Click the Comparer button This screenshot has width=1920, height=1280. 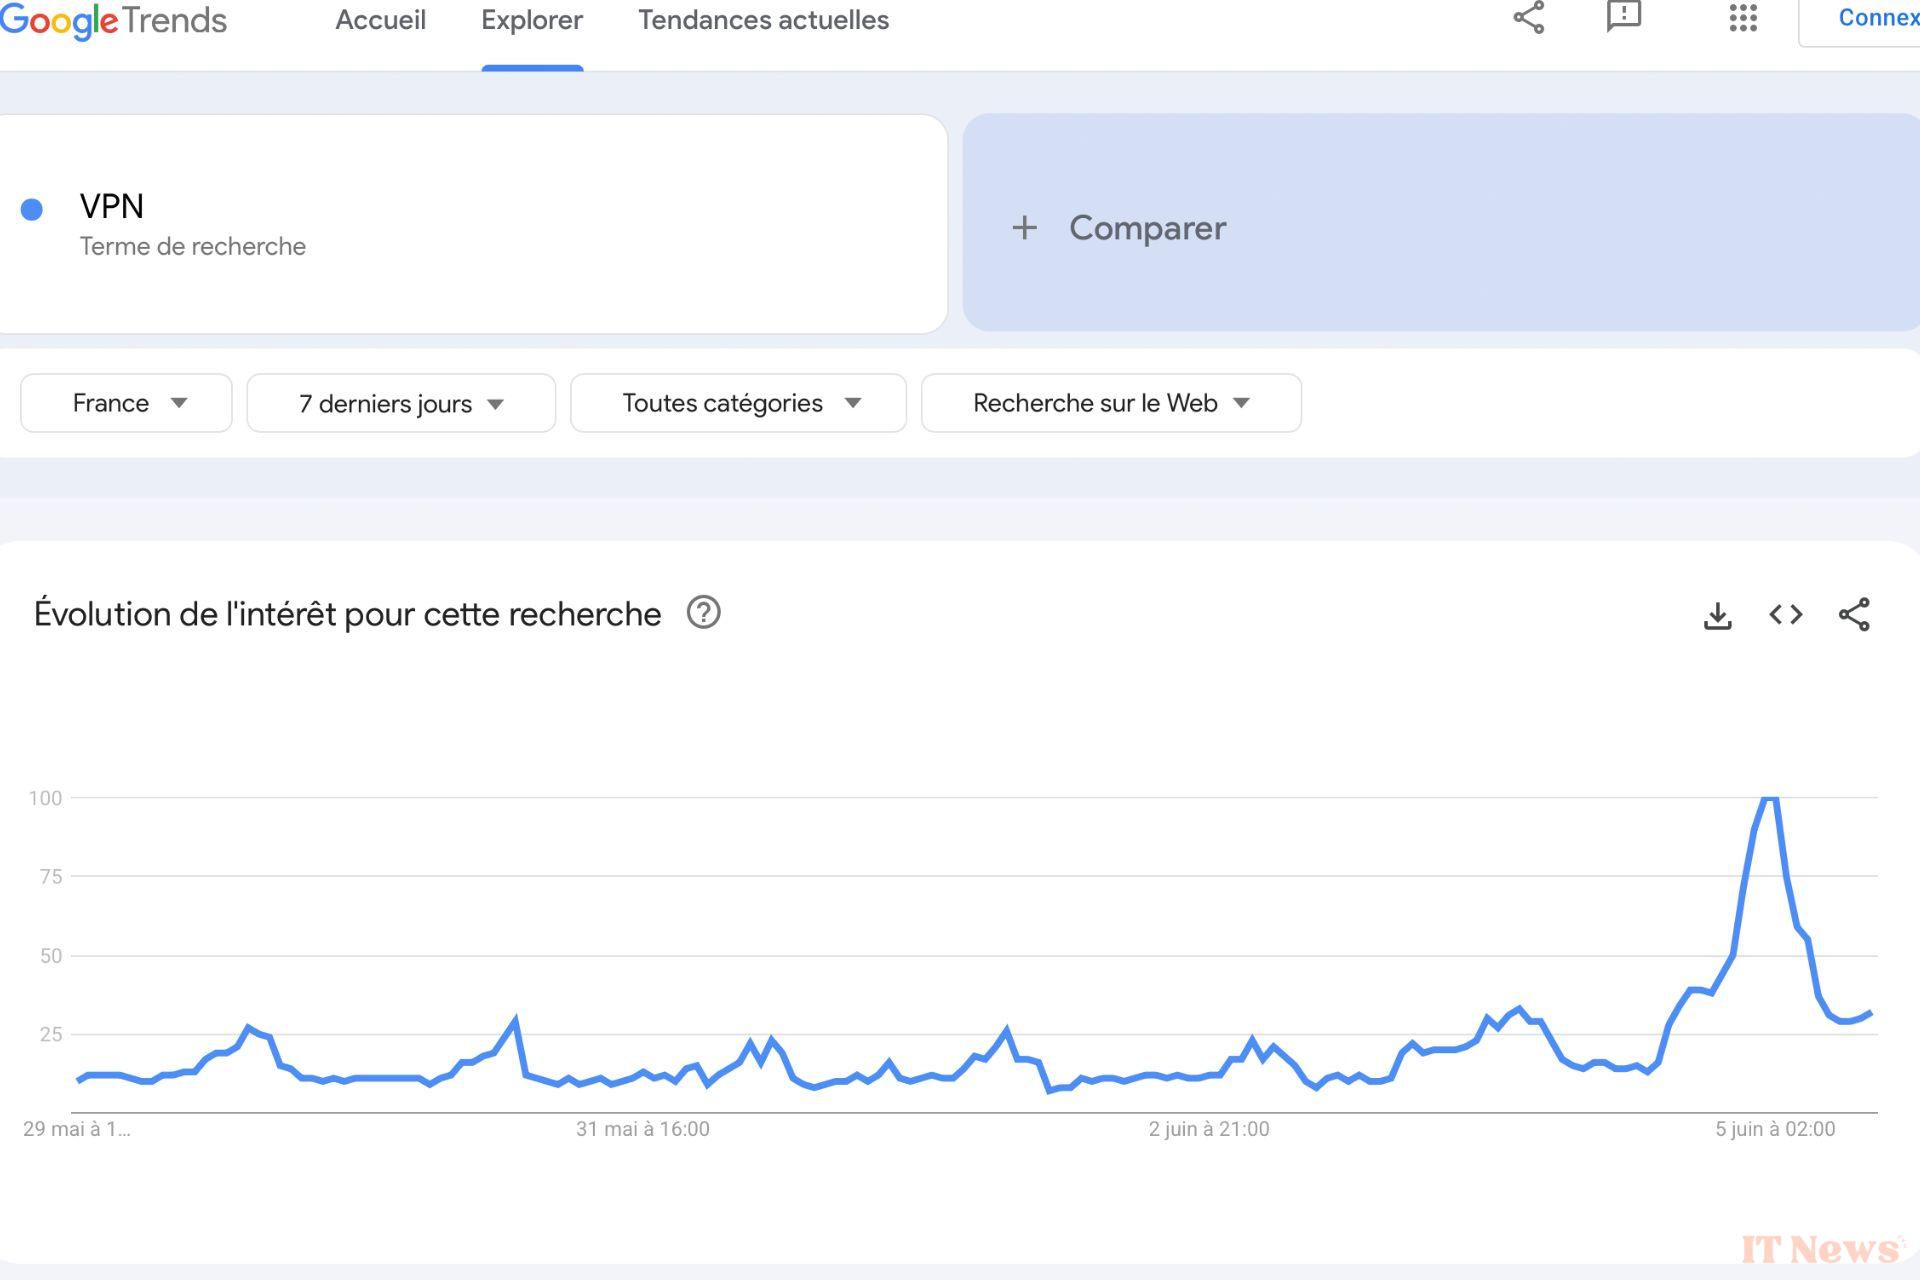pyautogui.click(x=1120, y=228)
